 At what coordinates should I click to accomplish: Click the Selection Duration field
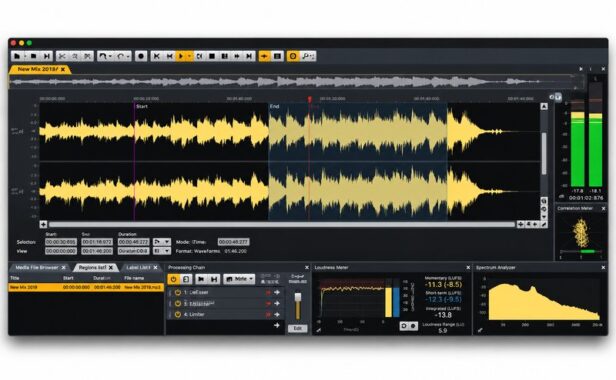coord(134,242)
